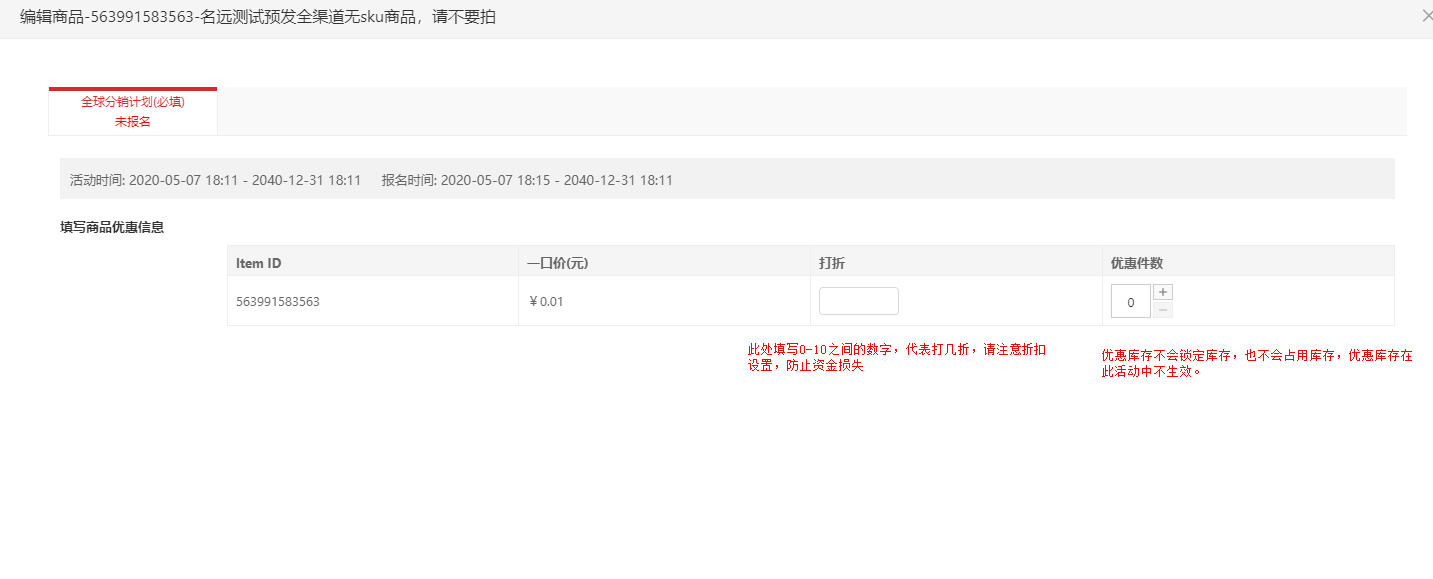Click the red 优惠库存 inventory notice
Screen dimensions: 1433x579
tap(1256, 363)
